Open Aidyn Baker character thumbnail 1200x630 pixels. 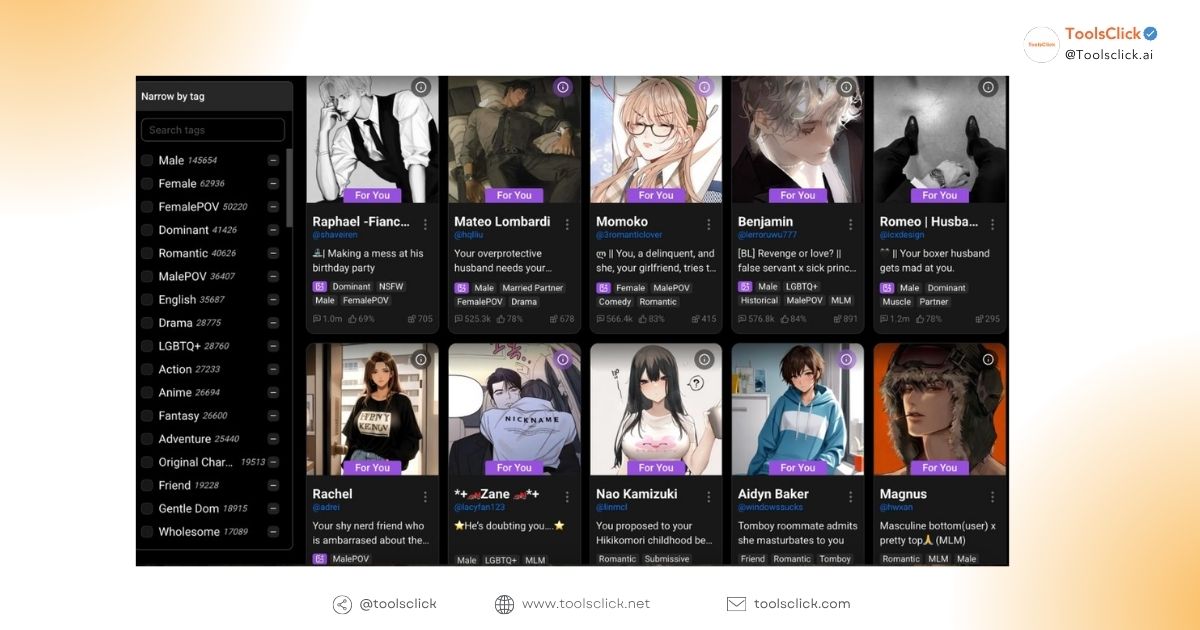tap(798, 410)
